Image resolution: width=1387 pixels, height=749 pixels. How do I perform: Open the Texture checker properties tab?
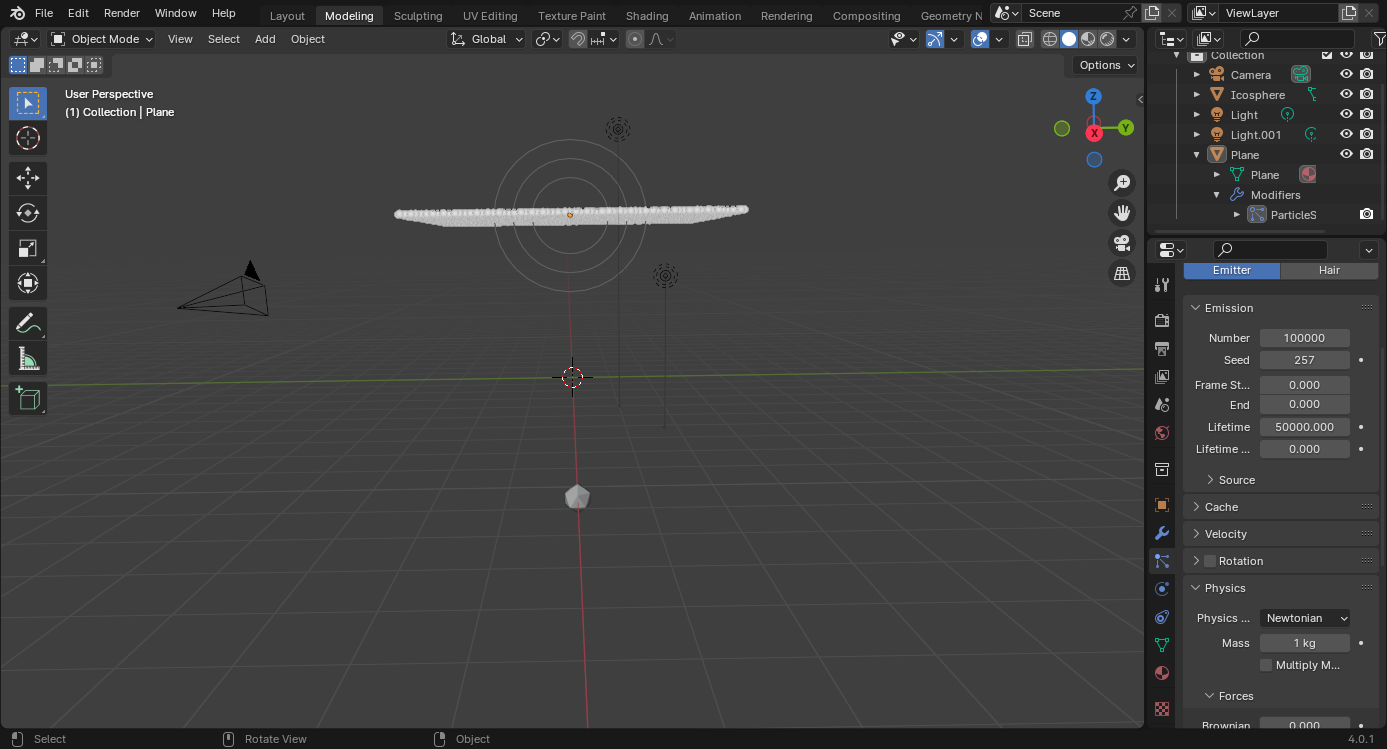1162,709
